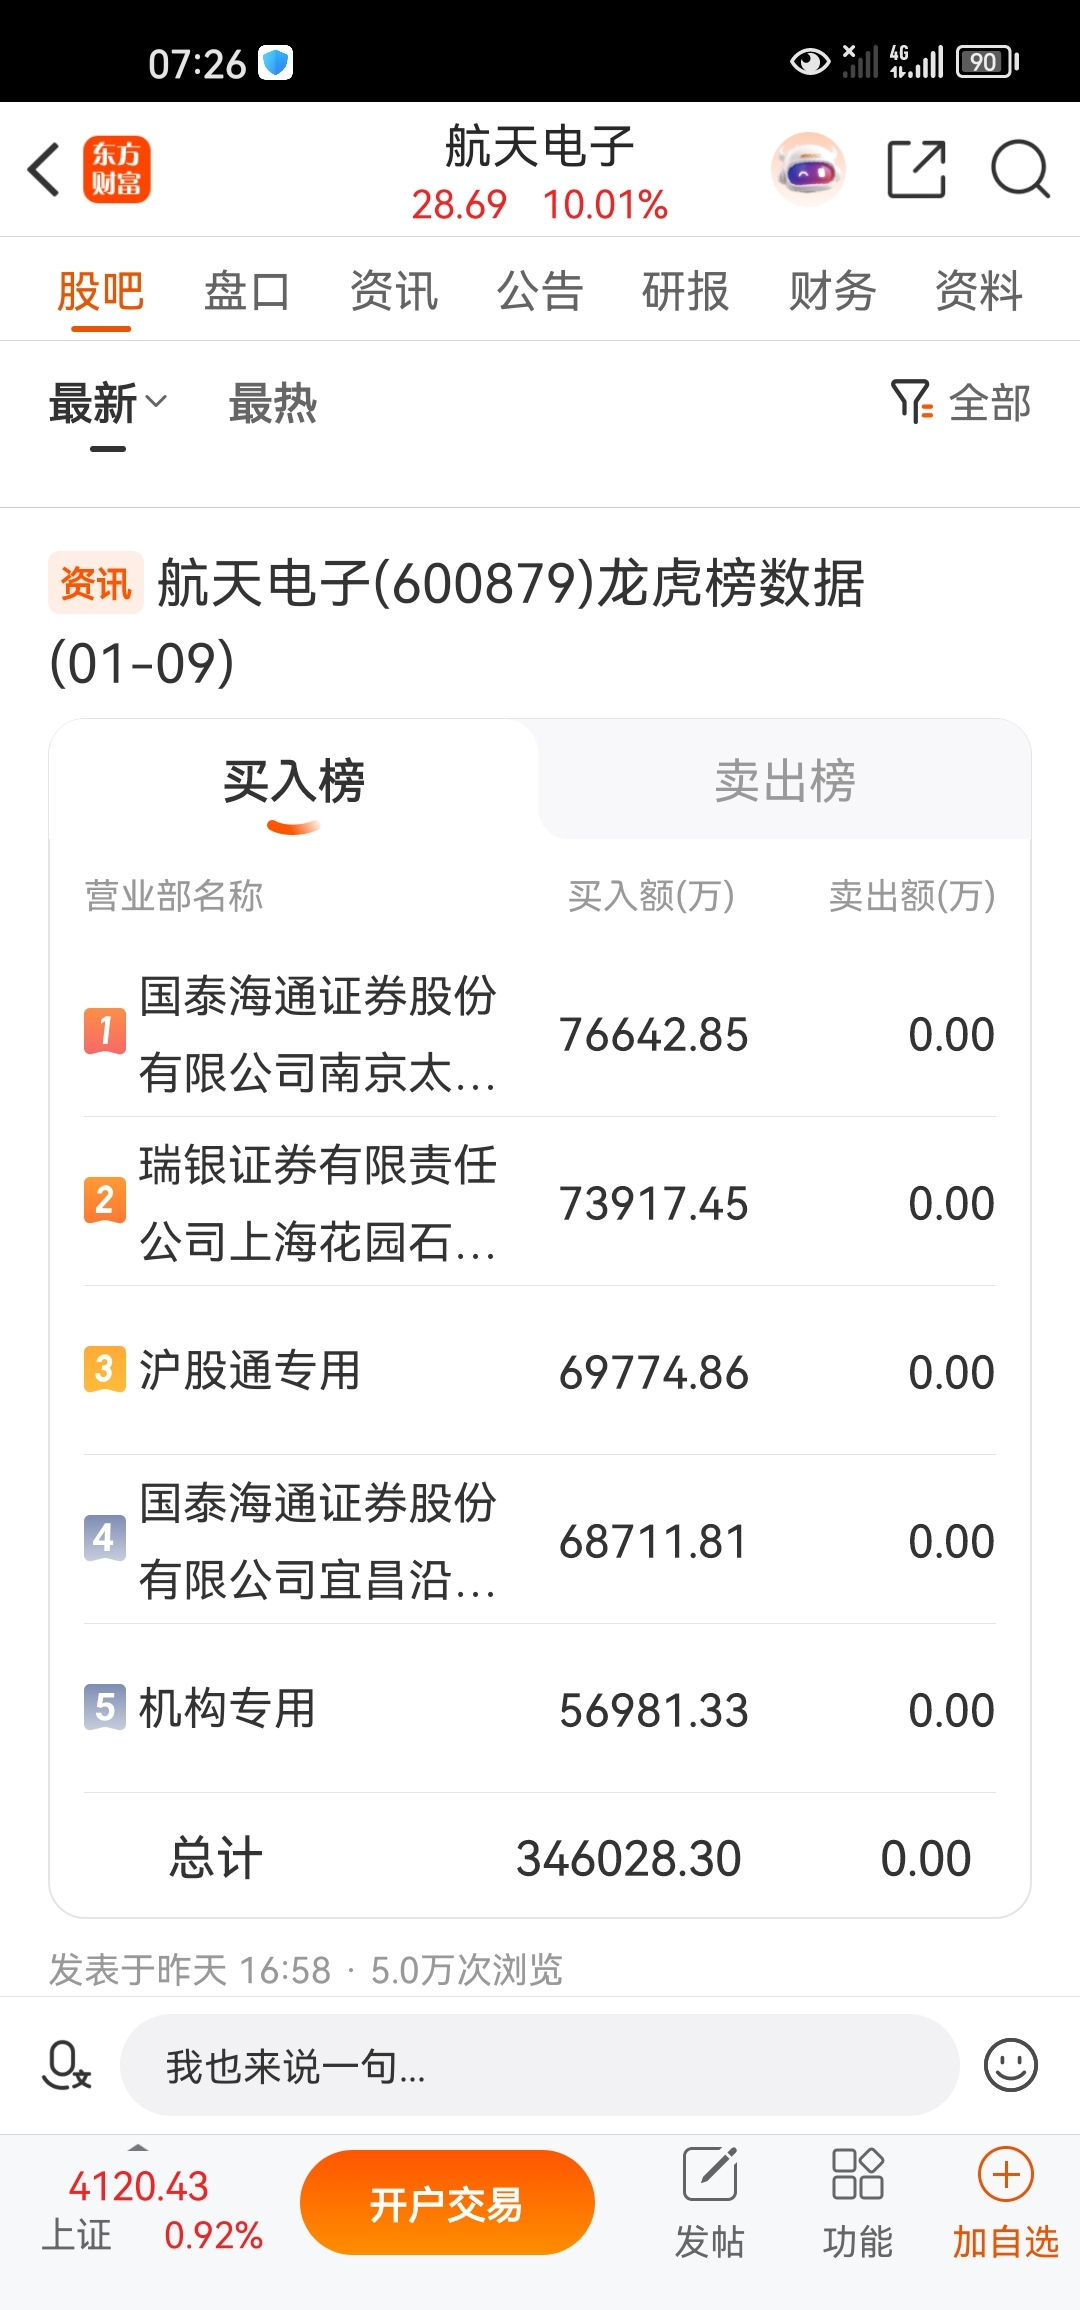Open the 东方财富 logo icon
The width and height of the screenshot is (1080, 2310).
pos(116,169)
